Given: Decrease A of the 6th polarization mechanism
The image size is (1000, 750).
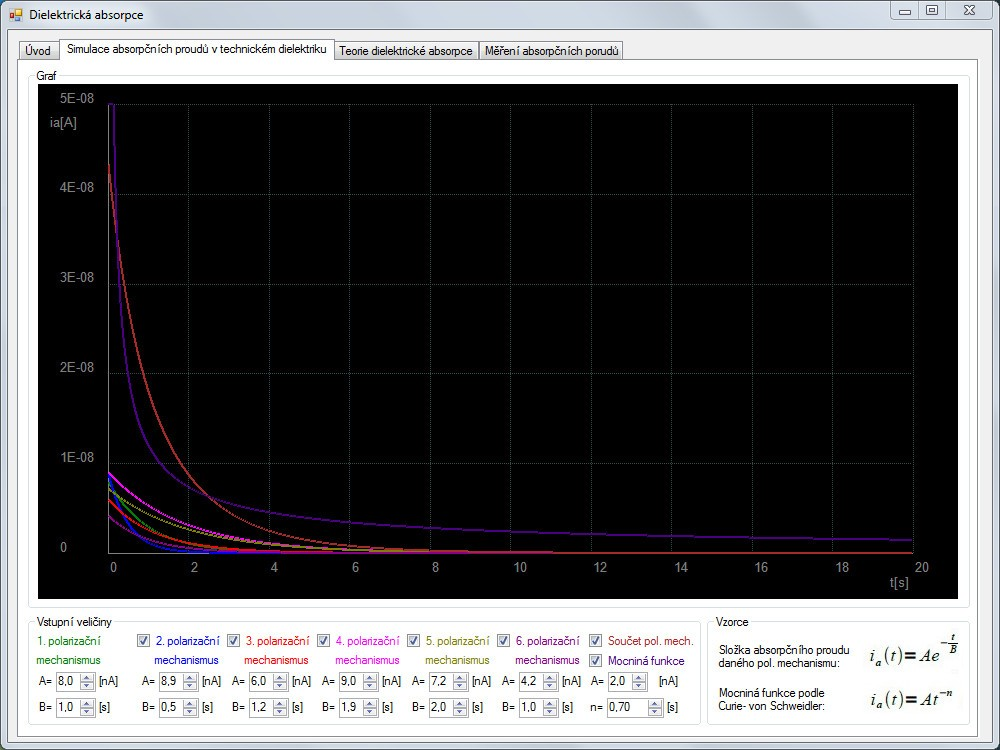Looking at the screenshot, I should 550,686.
